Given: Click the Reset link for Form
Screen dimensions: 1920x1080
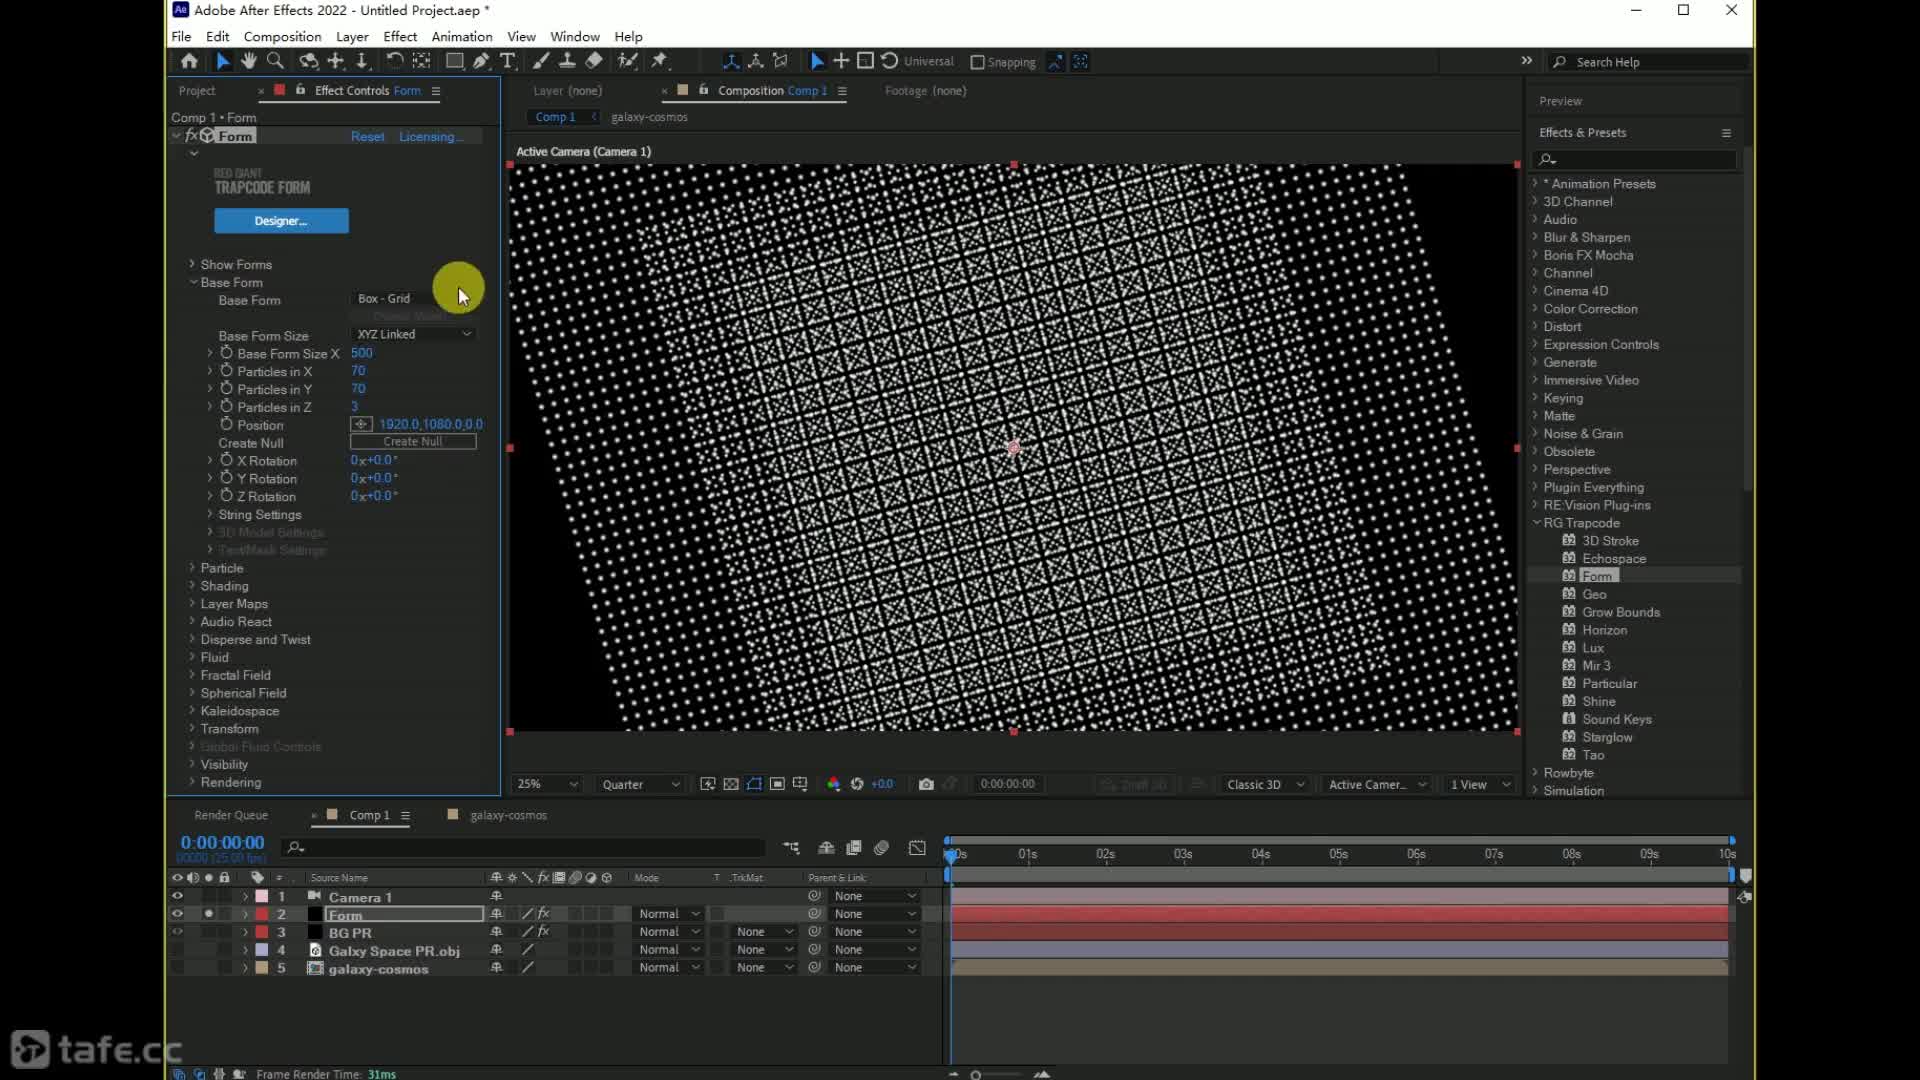Looking at the screenshot, I should [367, 137].
